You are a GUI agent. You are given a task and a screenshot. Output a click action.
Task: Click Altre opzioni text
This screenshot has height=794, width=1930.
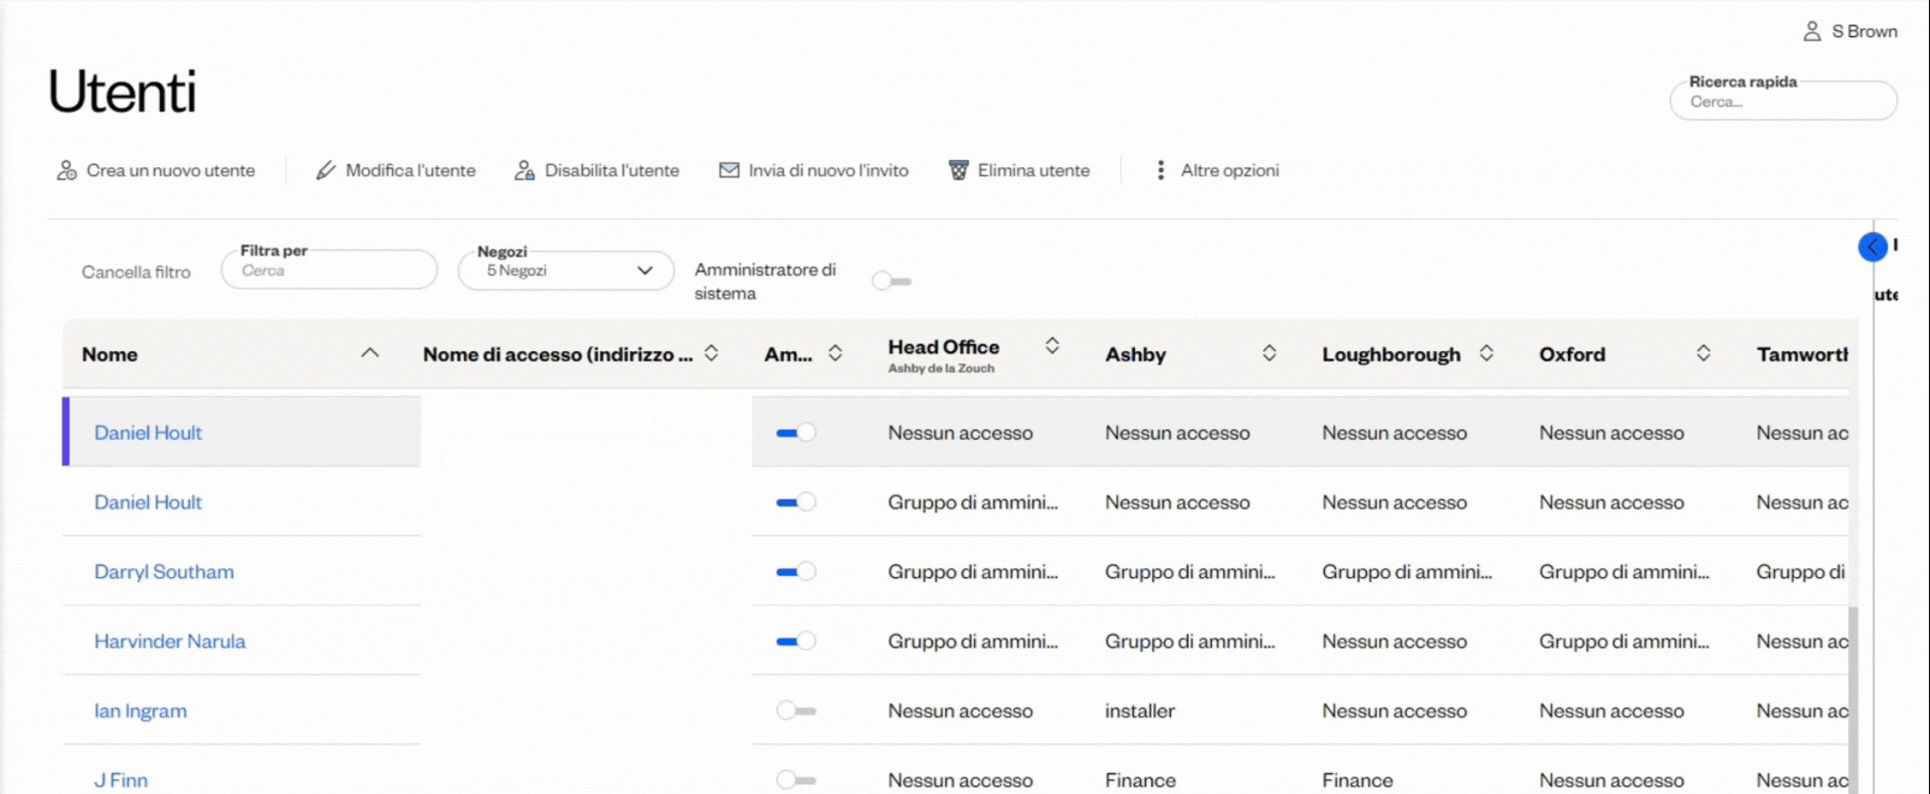click(x=1229, y=171)
